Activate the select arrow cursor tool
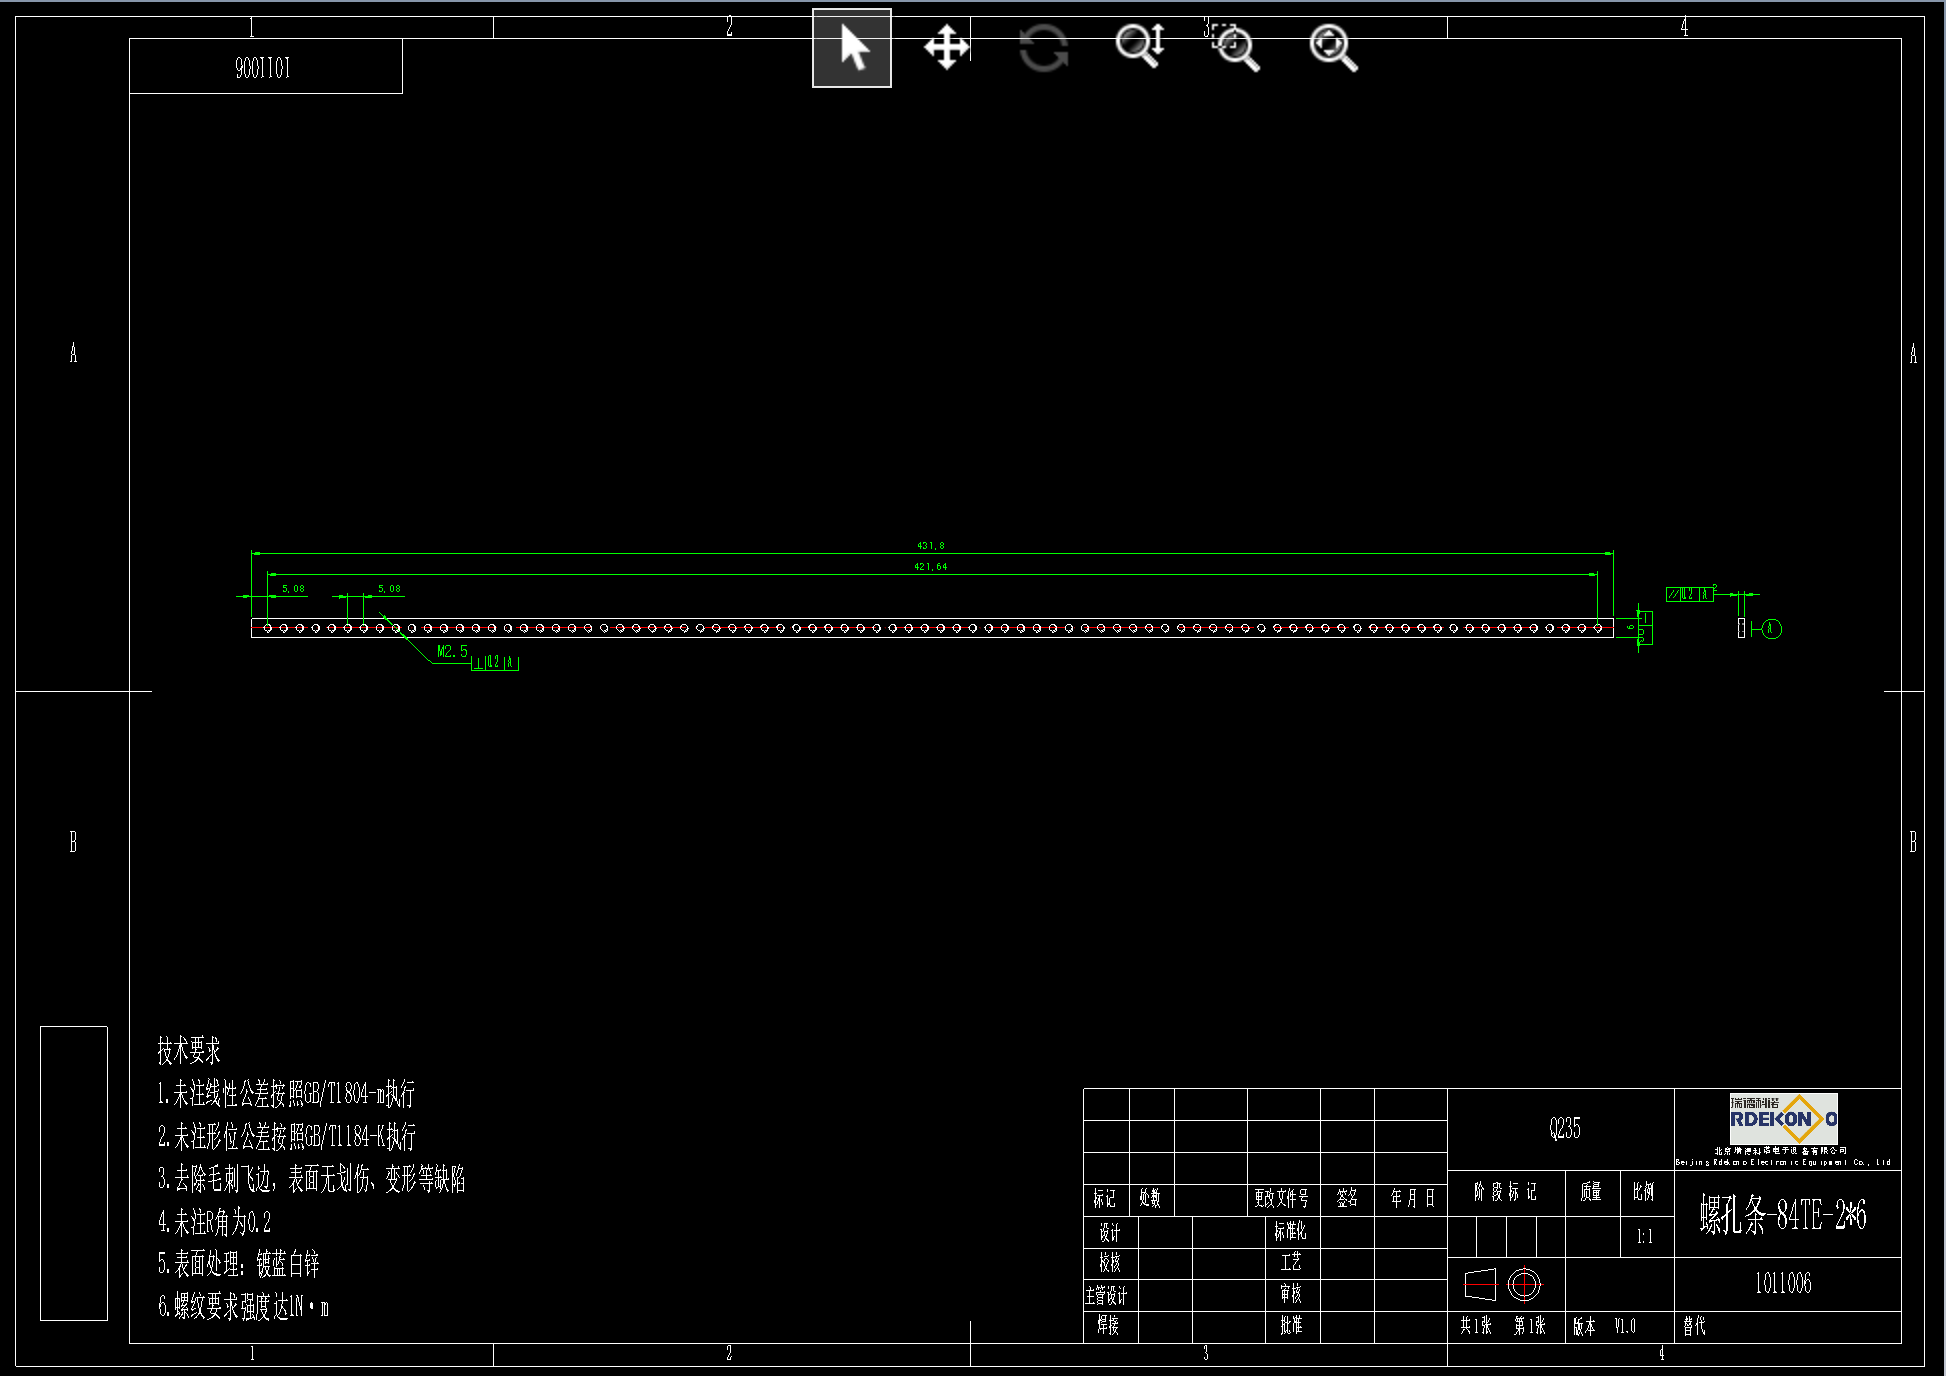 [x=852, y=48]
